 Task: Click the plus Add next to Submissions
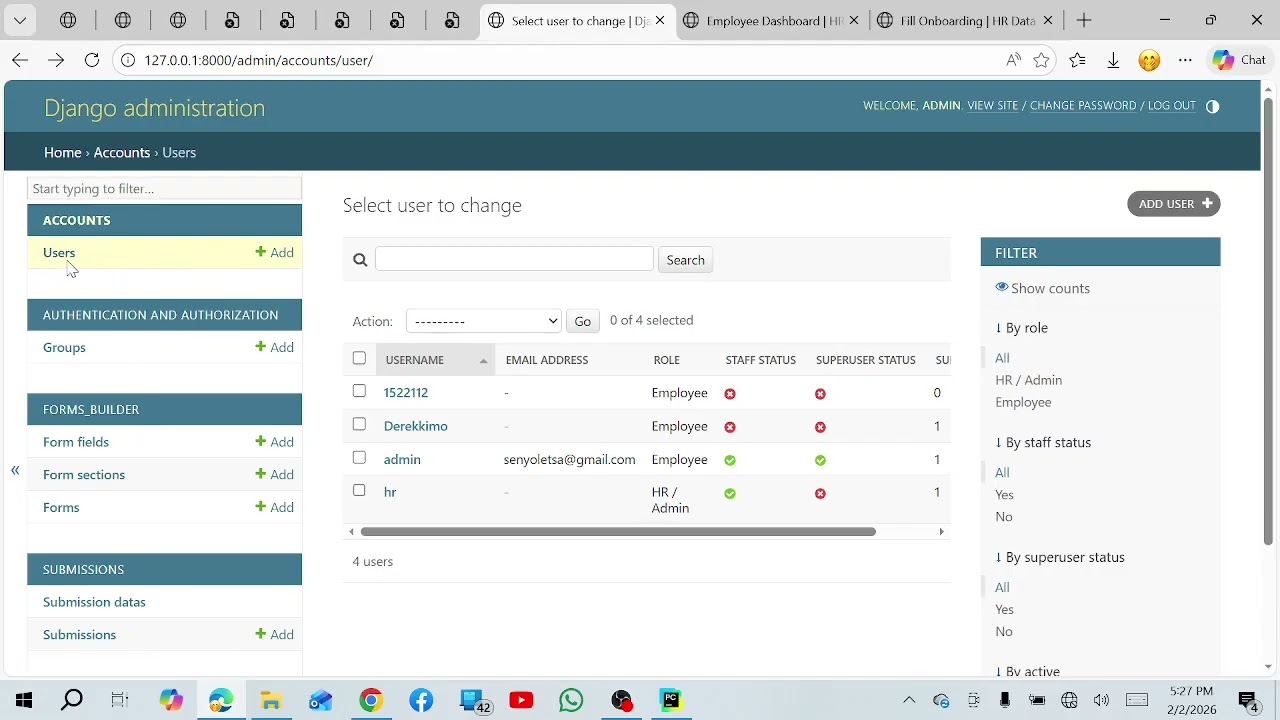coord(275,634)
